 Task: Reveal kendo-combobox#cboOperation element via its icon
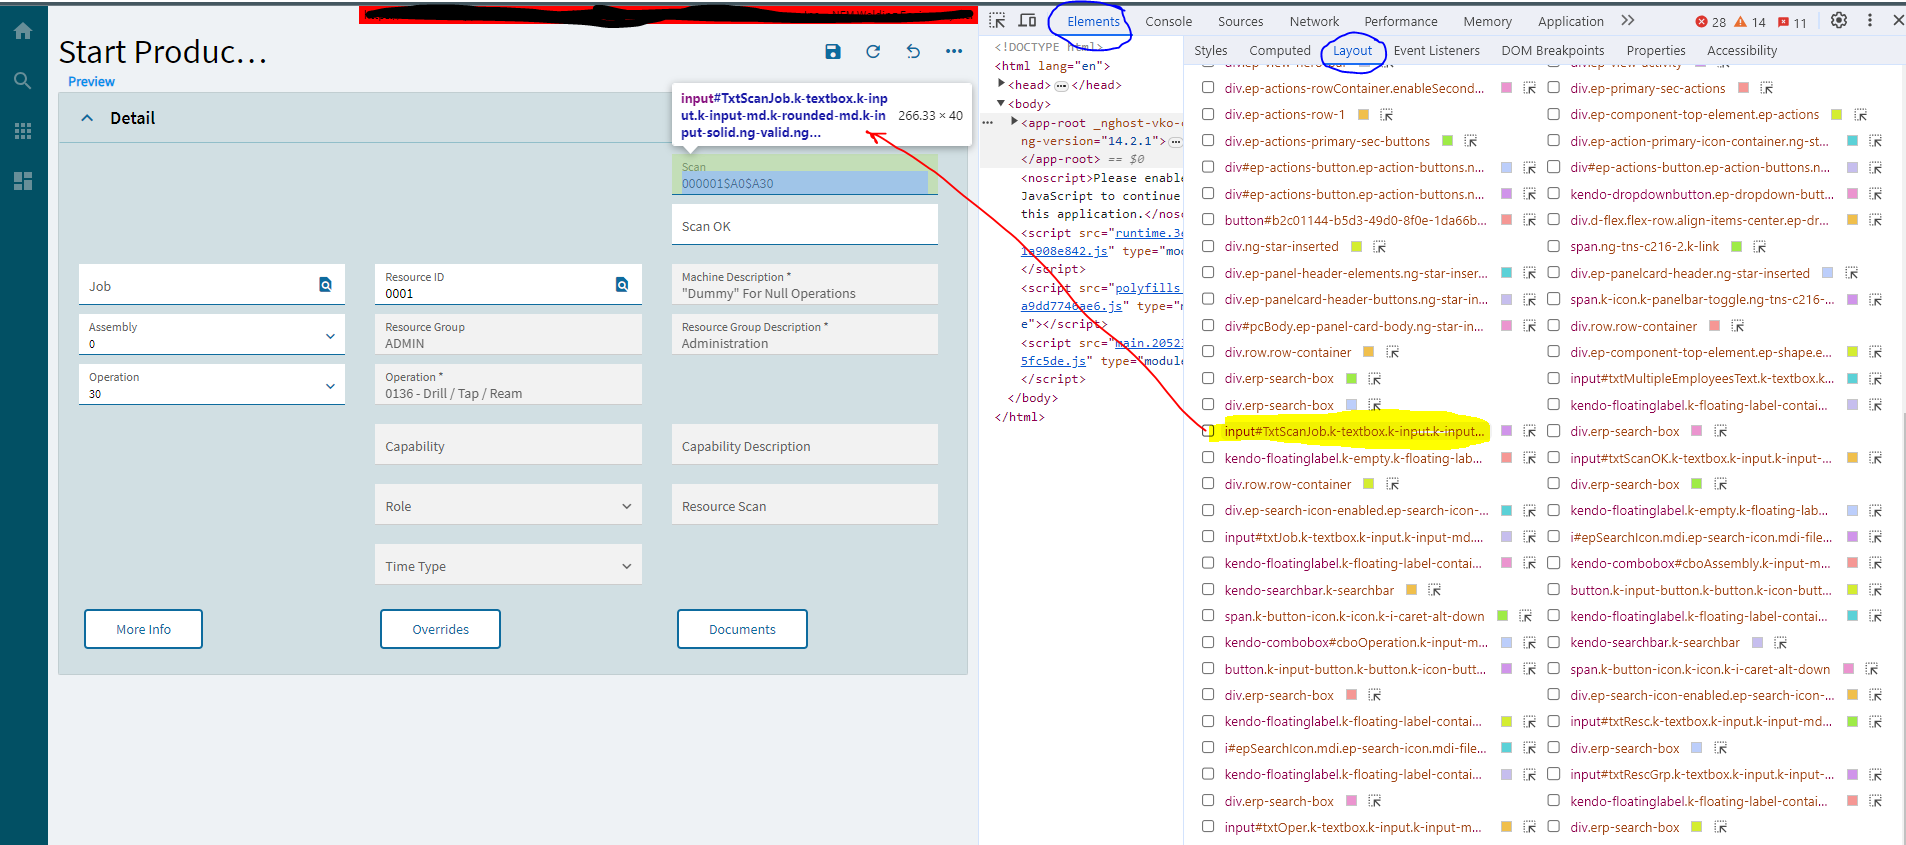[x=1529, y=643]
